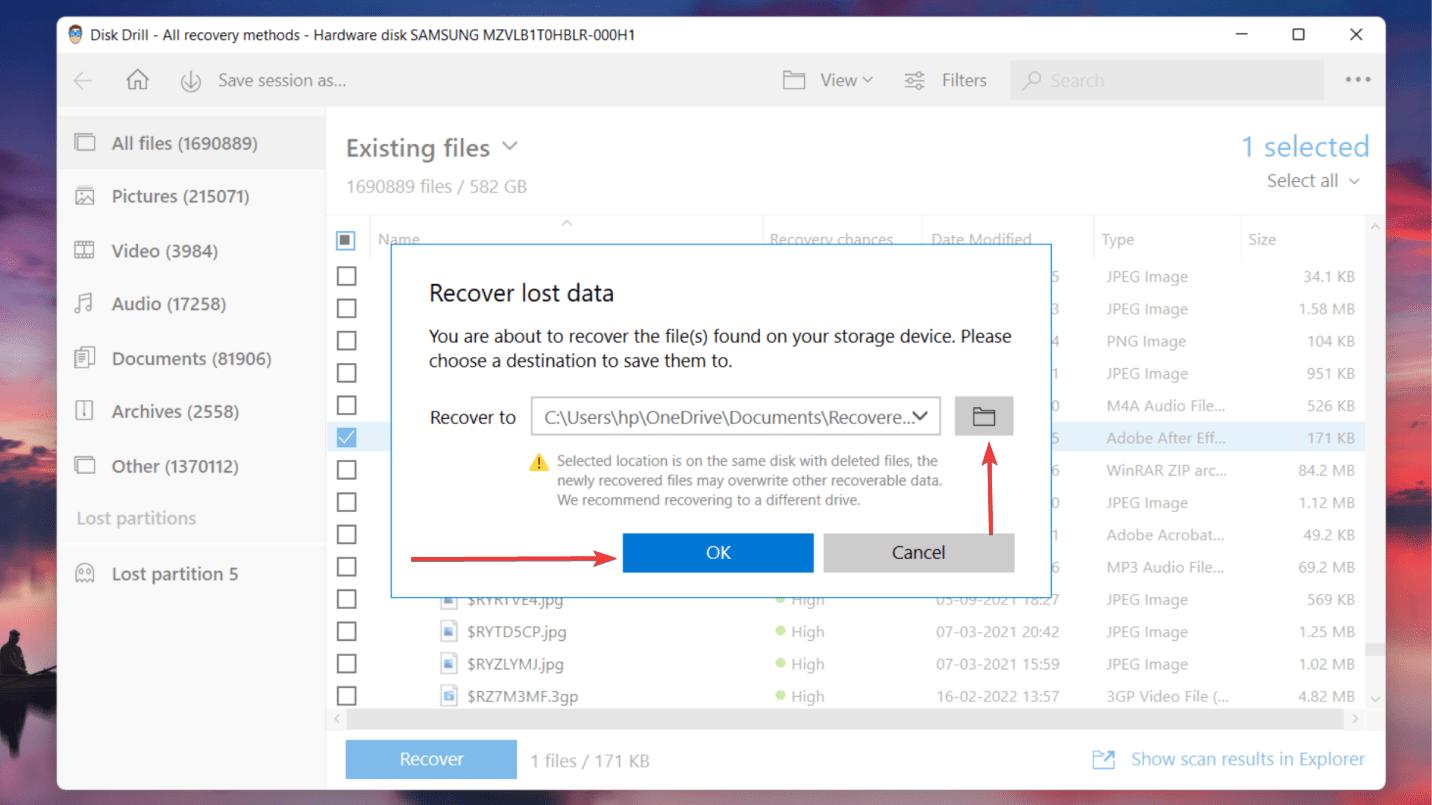Click the $RYZLYMJ.jpg file icon
Screen dimensions: 1432x805
point(449,663)
